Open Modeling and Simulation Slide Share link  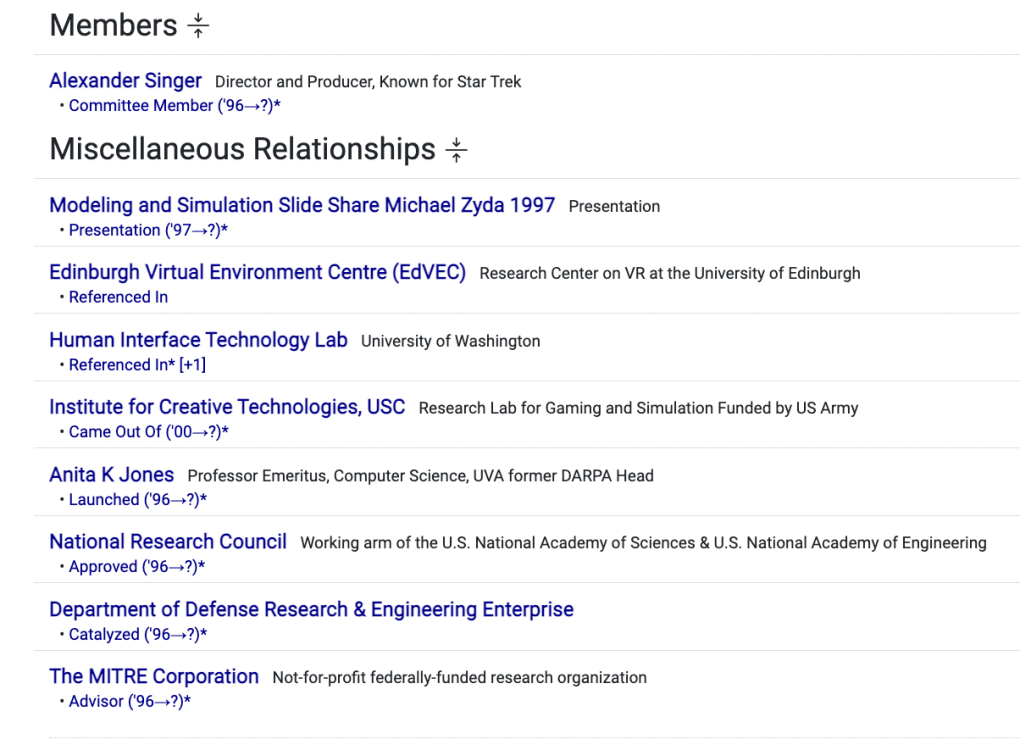302,205
